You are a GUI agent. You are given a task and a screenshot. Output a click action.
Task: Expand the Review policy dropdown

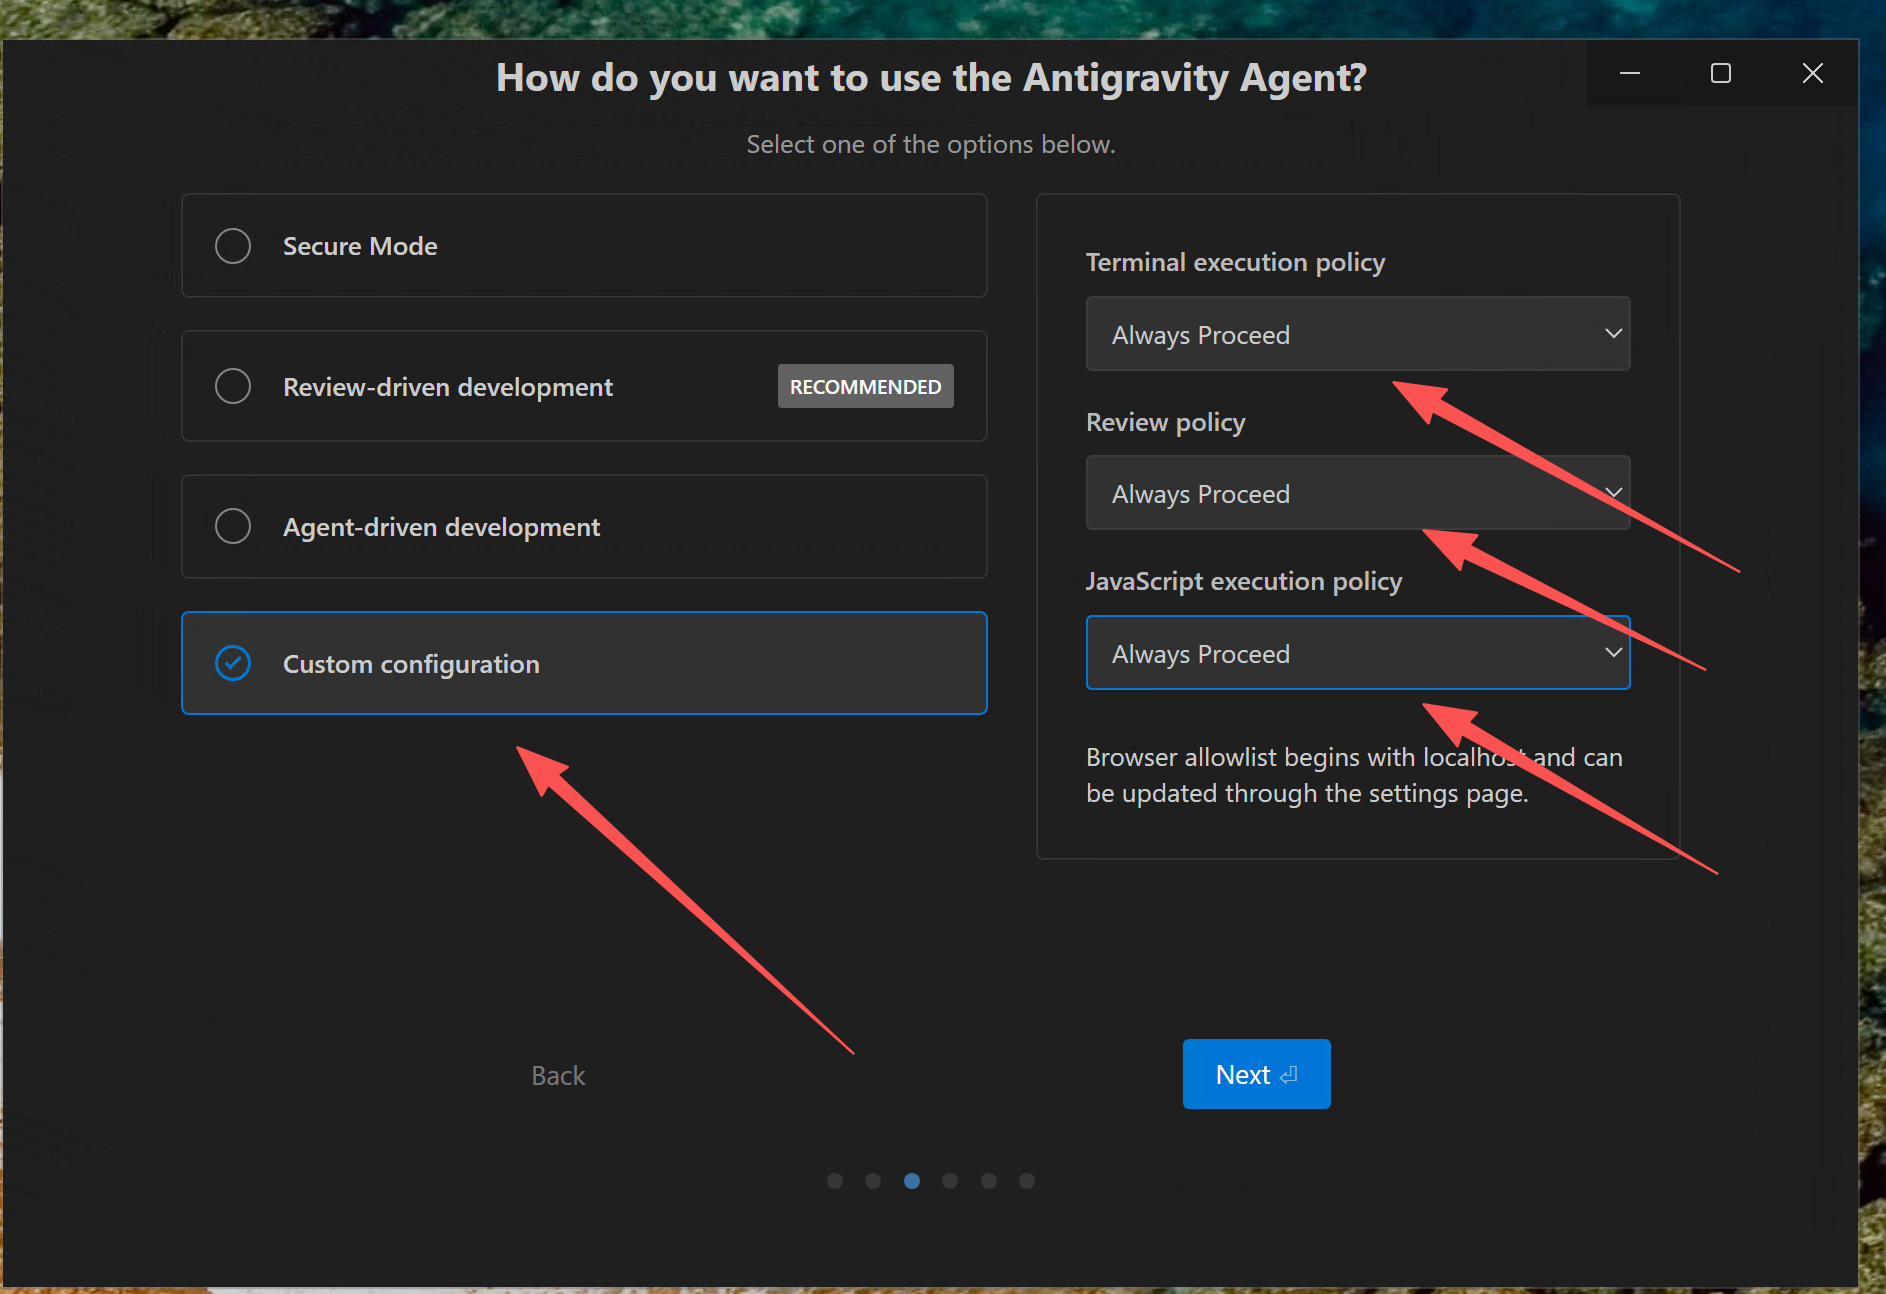[1357, 493]
